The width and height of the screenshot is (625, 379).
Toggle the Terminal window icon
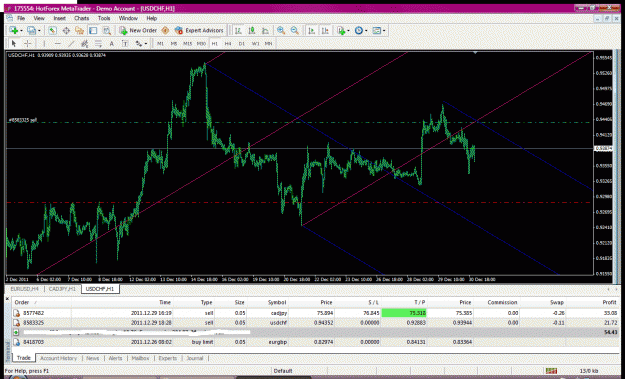point(93,30)
